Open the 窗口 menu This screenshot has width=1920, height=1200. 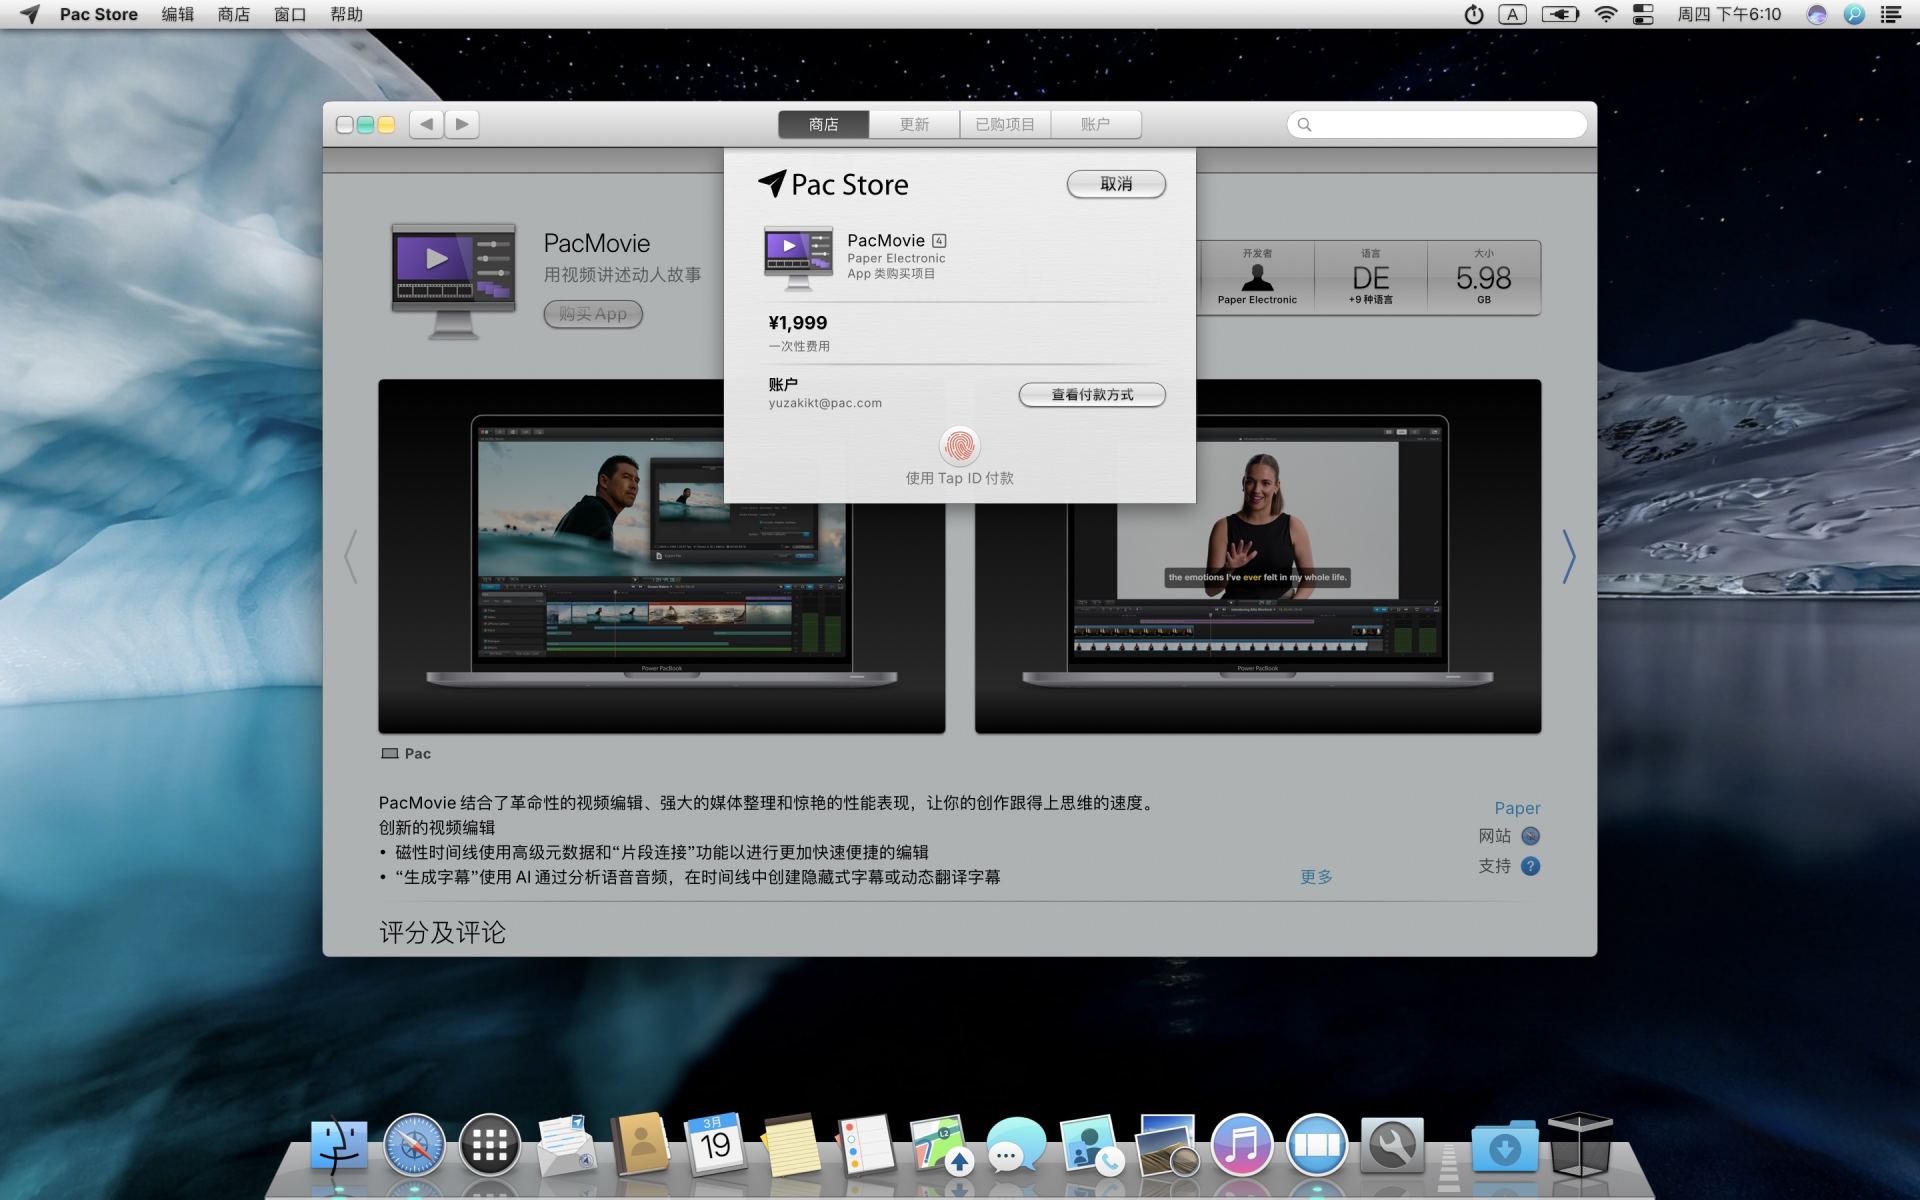(290, 14)
